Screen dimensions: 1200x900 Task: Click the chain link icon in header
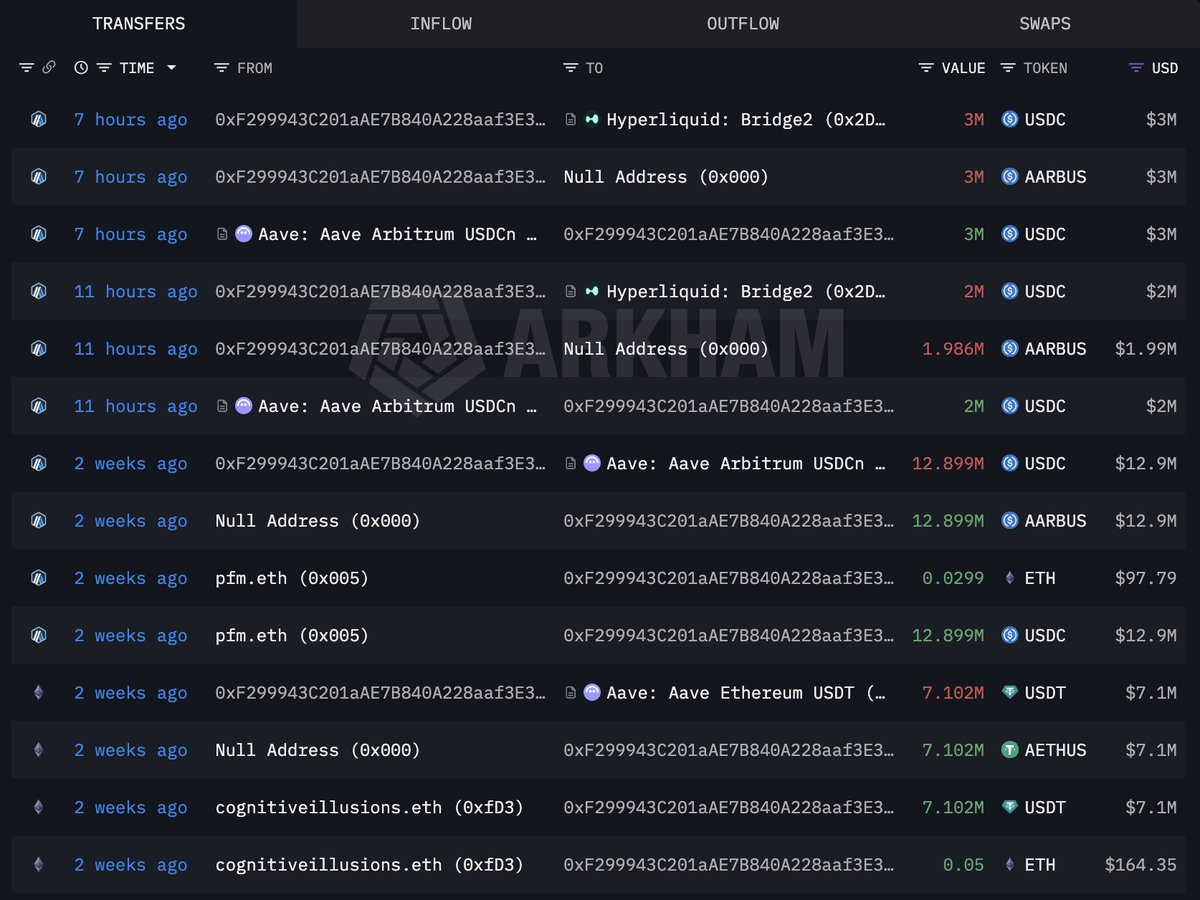(x=48, y=68)
